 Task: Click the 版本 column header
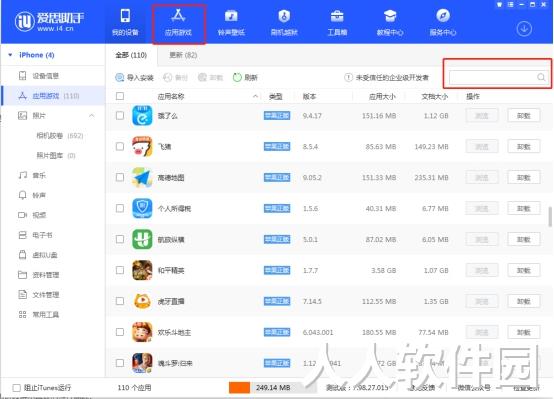click(309, 96)
